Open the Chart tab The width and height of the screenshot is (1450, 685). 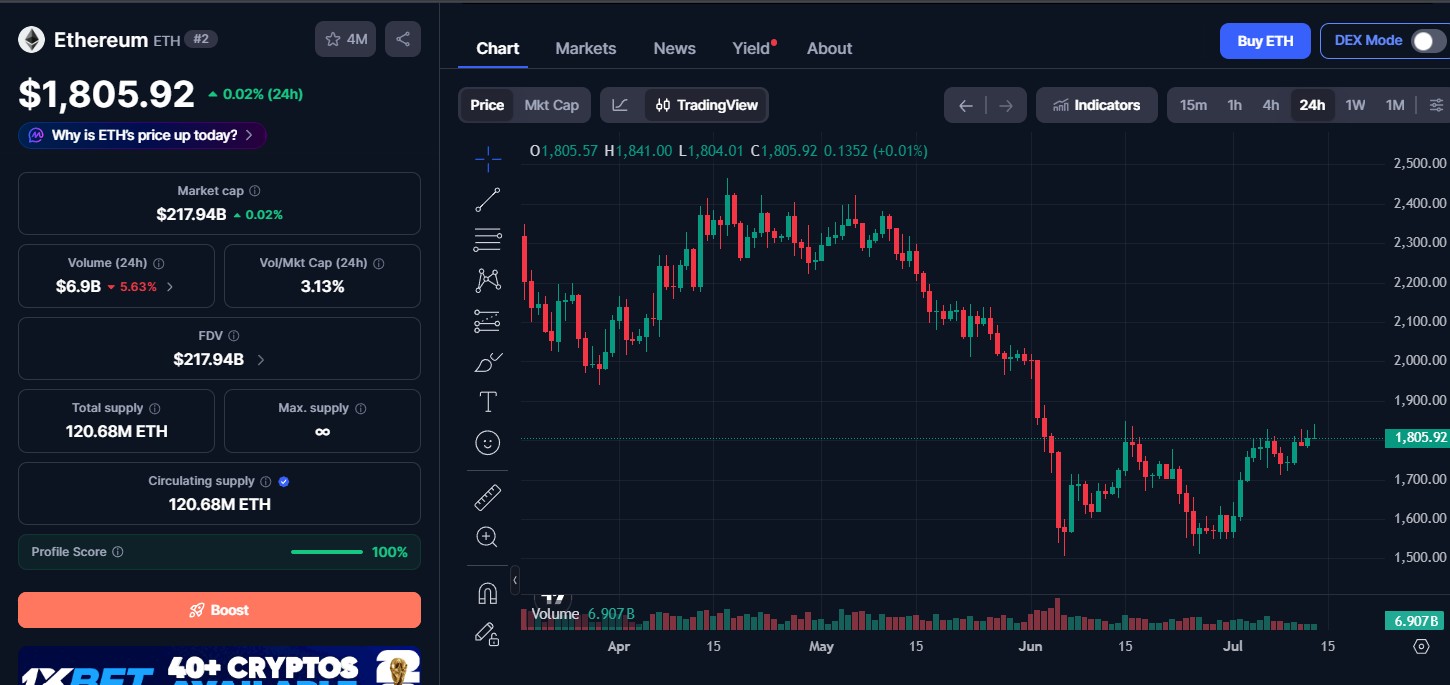[x=497, y=48]
